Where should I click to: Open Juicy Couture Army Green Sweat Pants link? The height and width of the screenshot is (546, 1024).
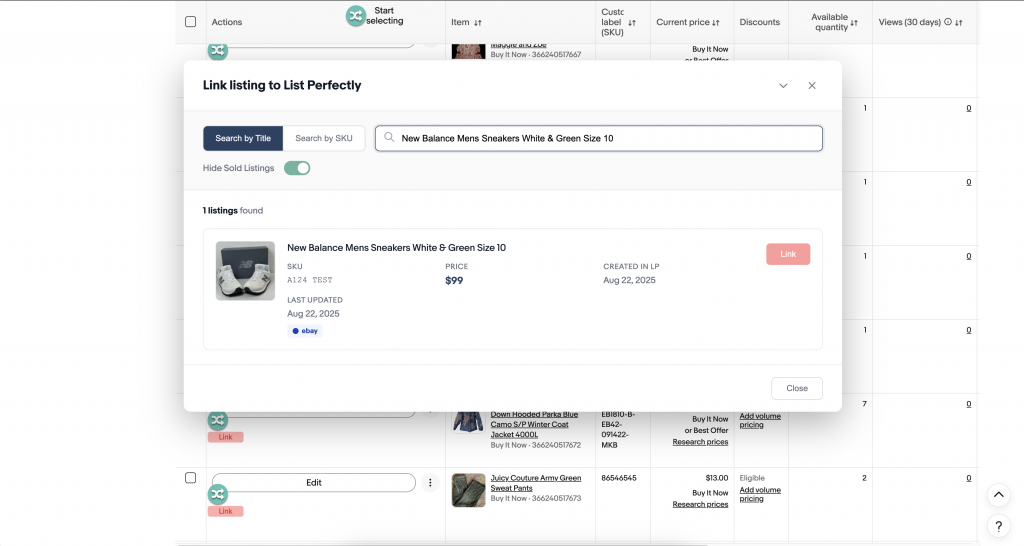[x=536, y=483]
